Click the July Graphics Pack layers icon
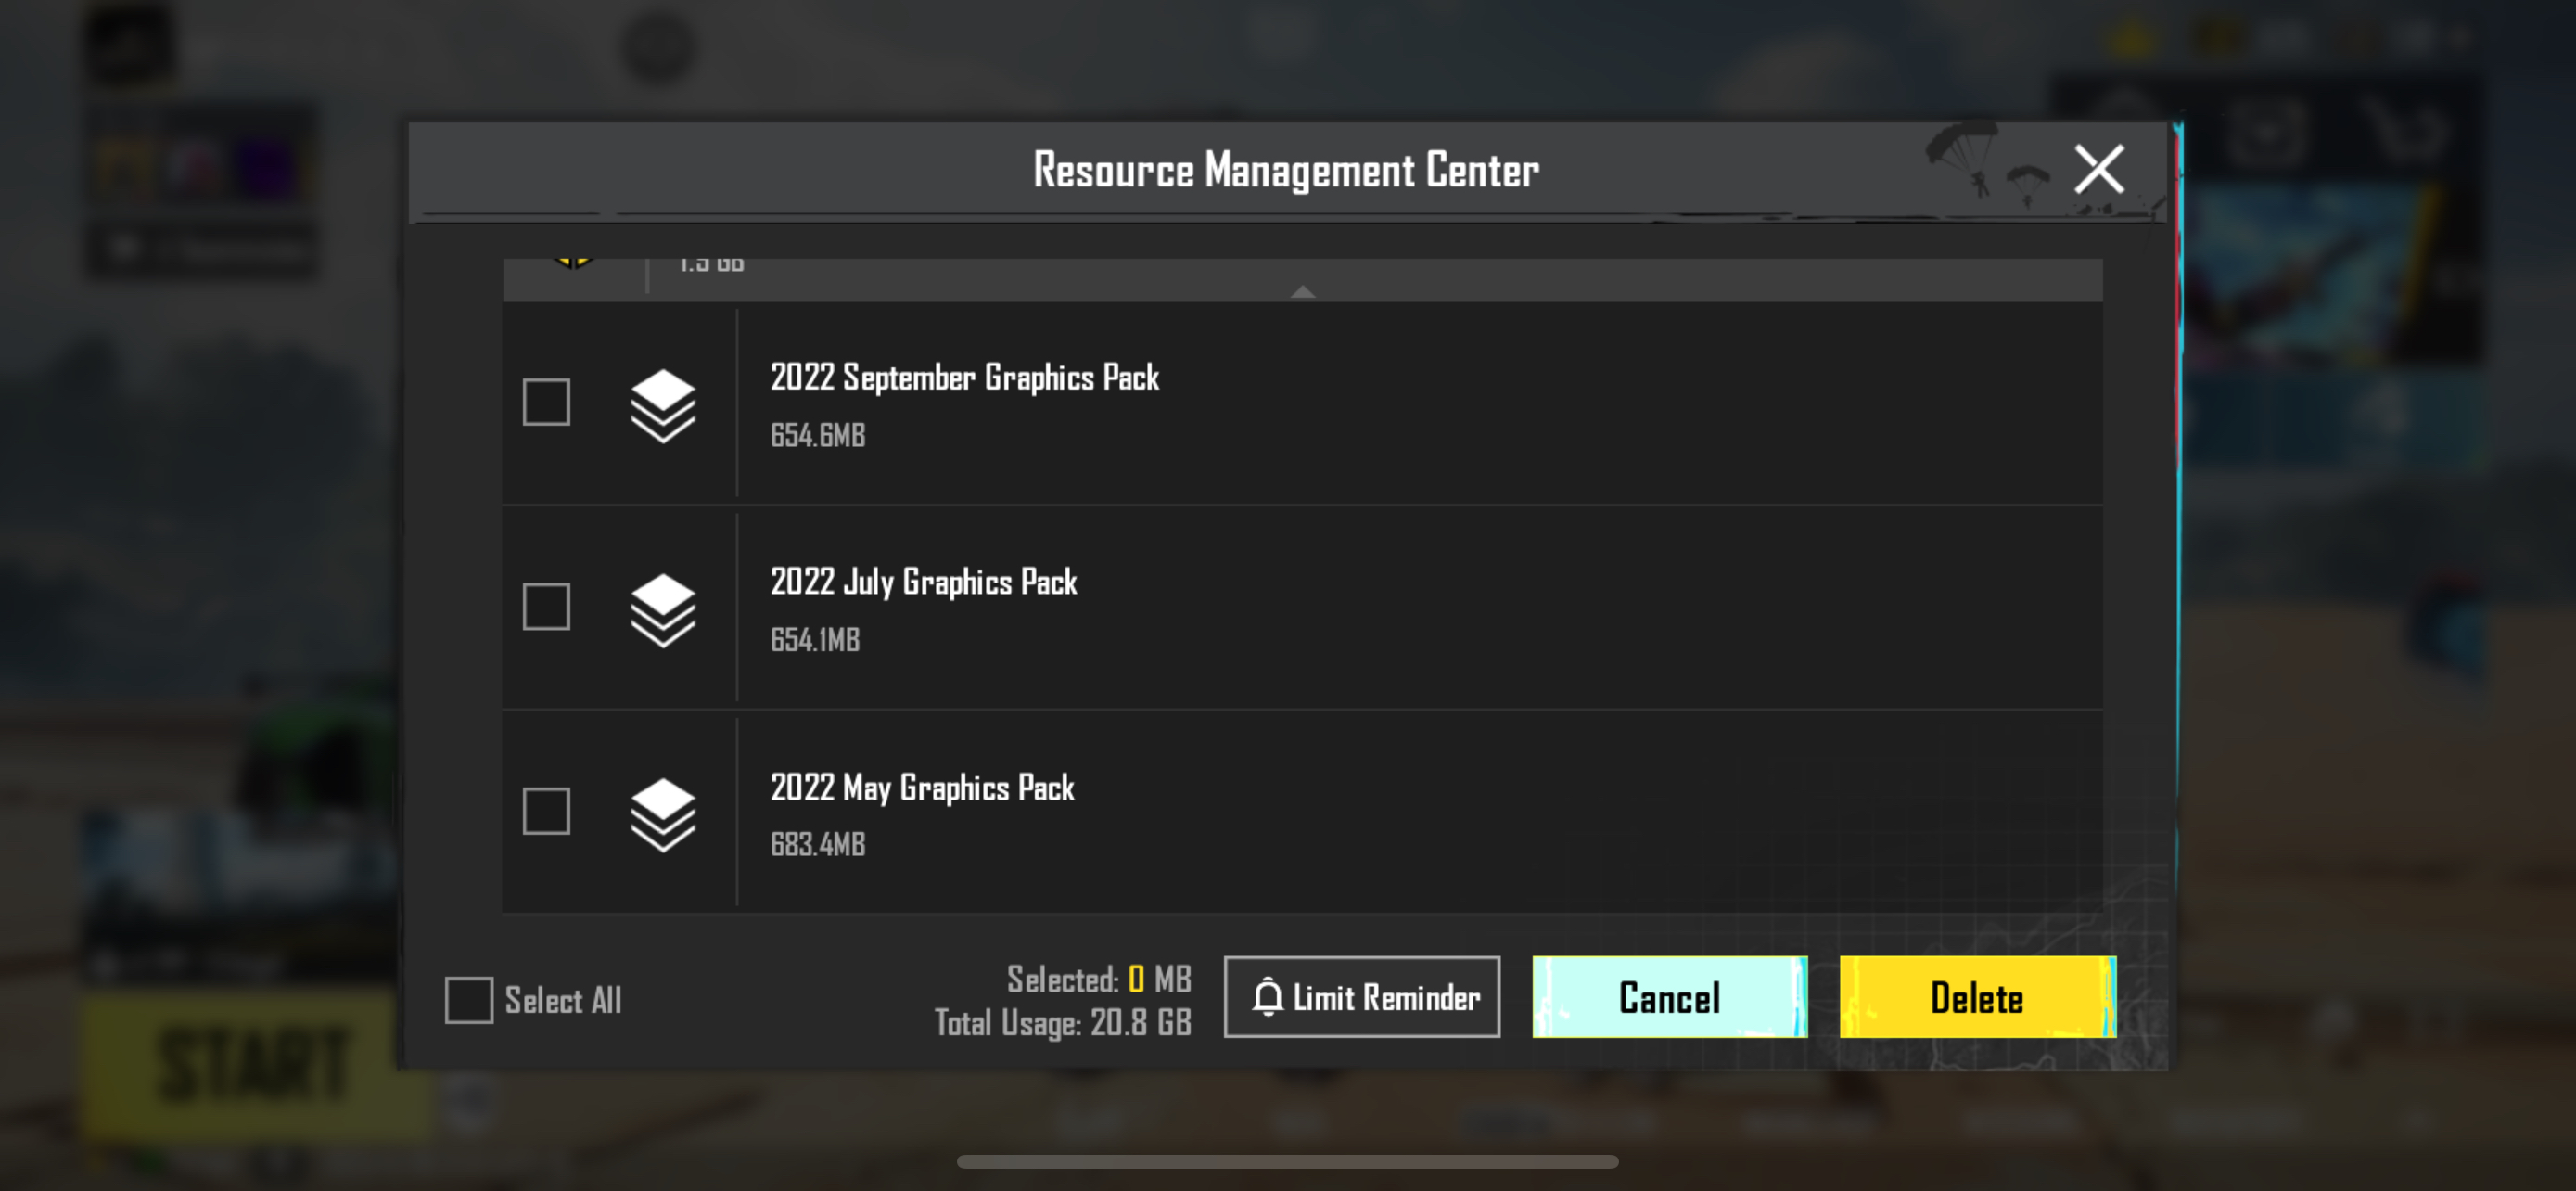This screenshot has height=1191, width=2576. tap(662, 609)
